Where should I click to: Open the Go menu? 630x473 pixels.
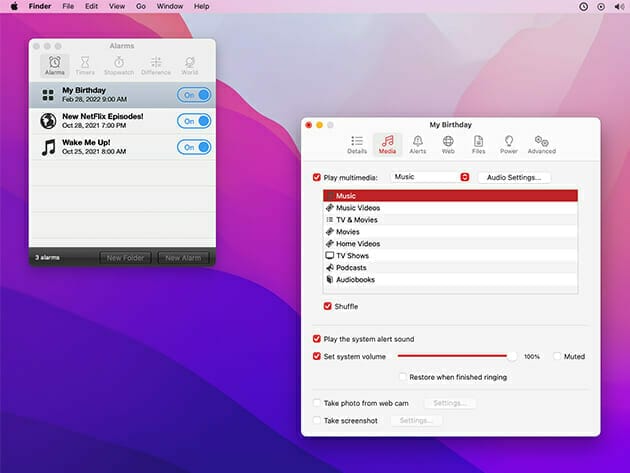pyautogui.click(x=140, y=6)
